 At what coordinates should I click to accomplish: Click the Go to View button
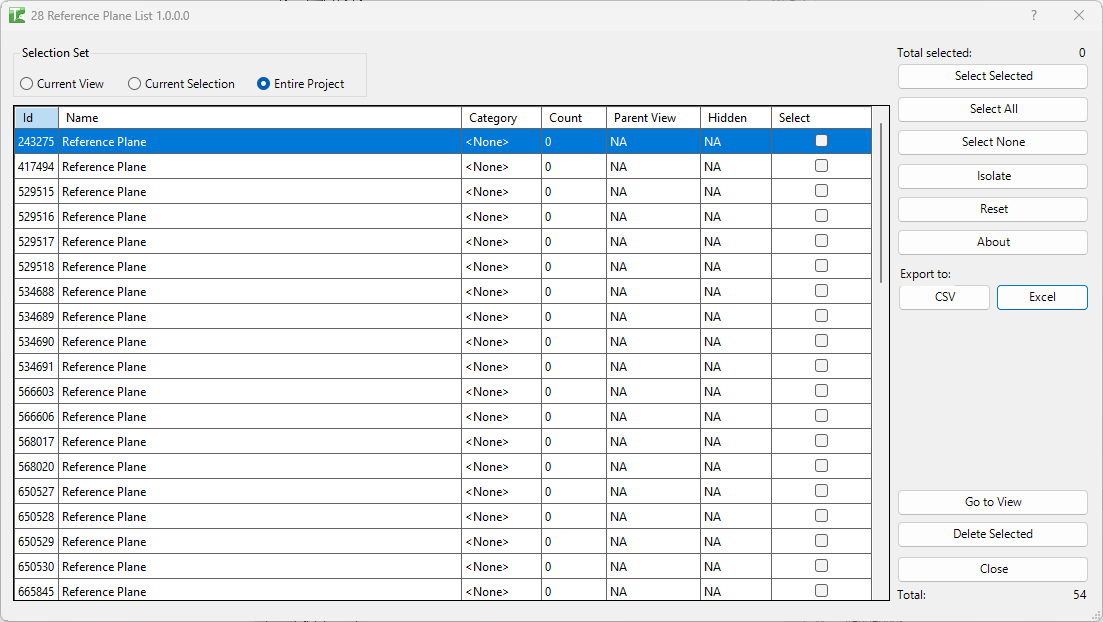tap(992, 502)
